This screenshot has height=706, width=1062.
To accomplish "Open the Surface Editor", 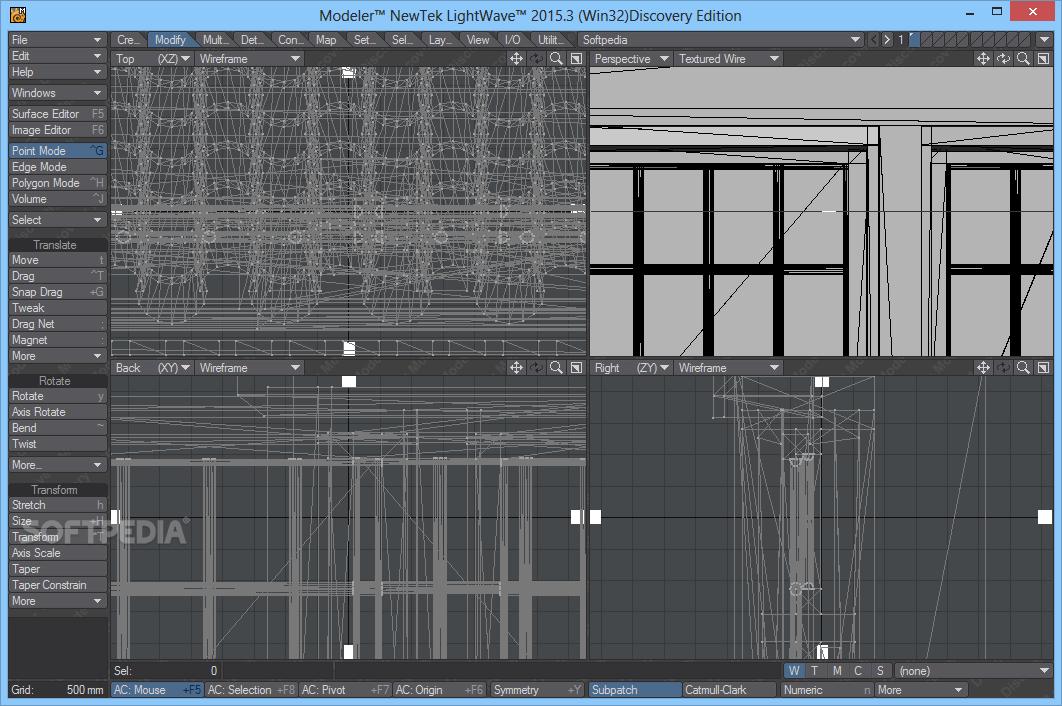I will [x=58, y=114].
